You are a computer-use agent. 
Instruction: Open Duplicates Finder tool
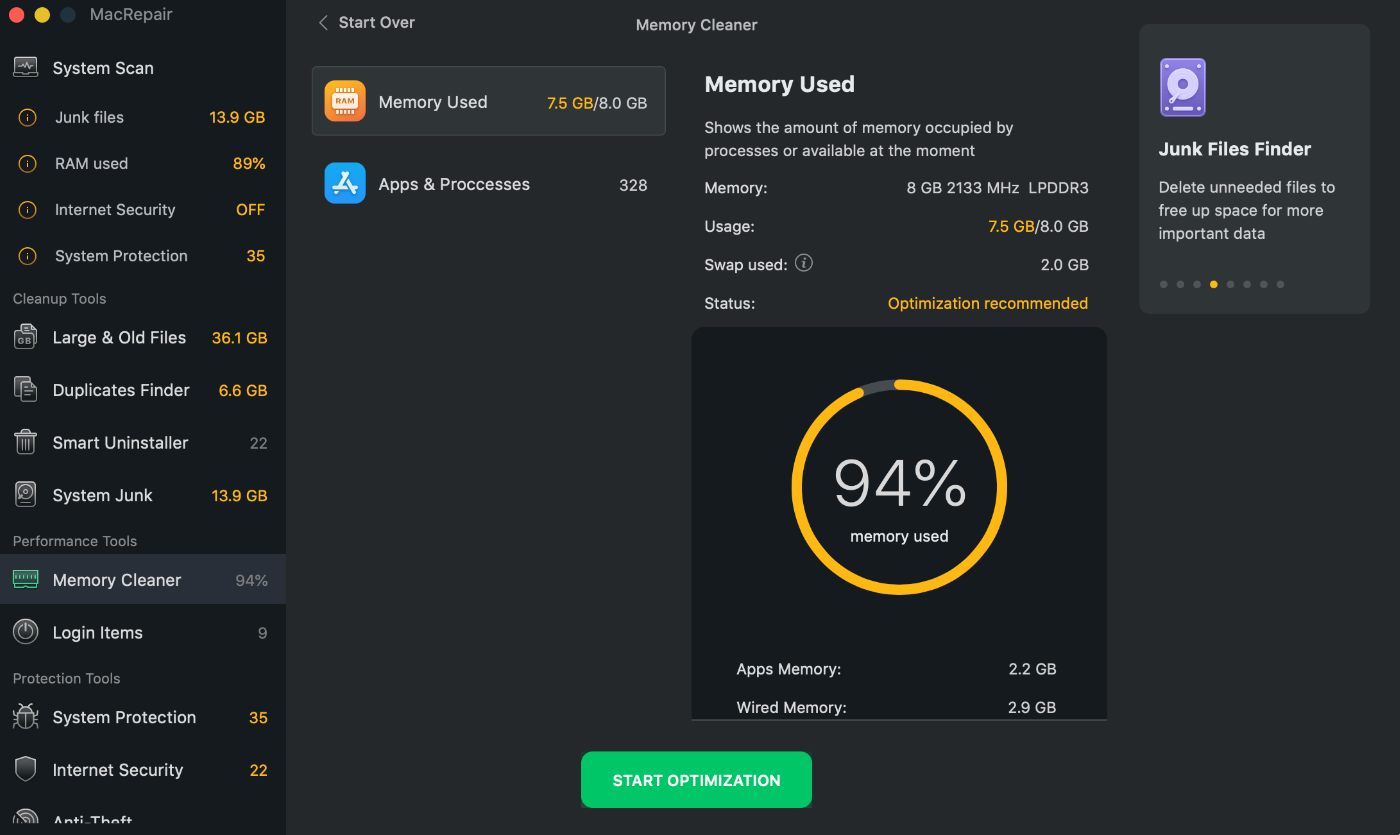(143, 390)
